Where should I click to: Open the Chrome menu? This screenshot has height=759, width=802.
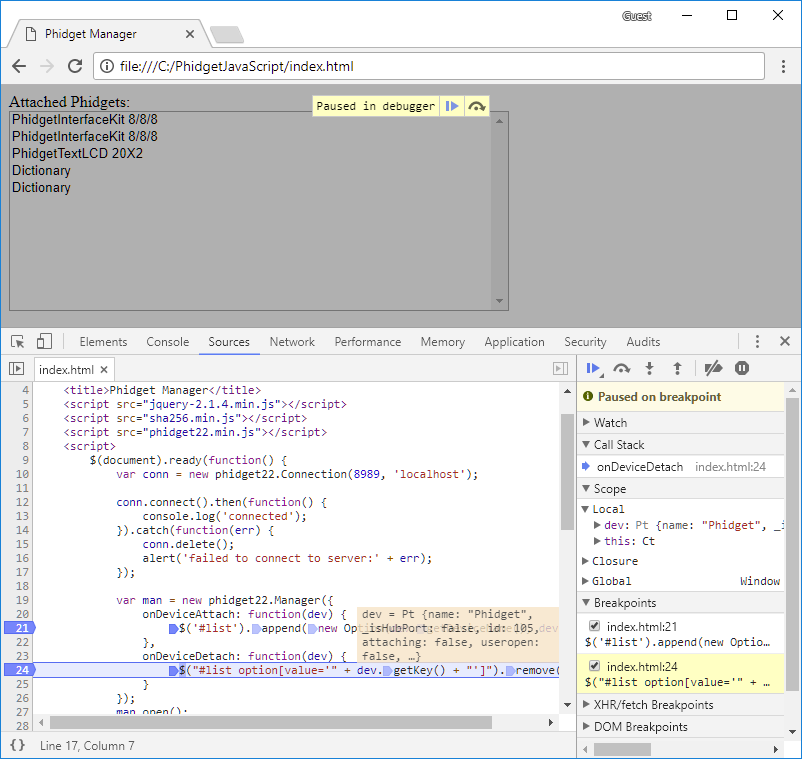(x=783, y=66)
